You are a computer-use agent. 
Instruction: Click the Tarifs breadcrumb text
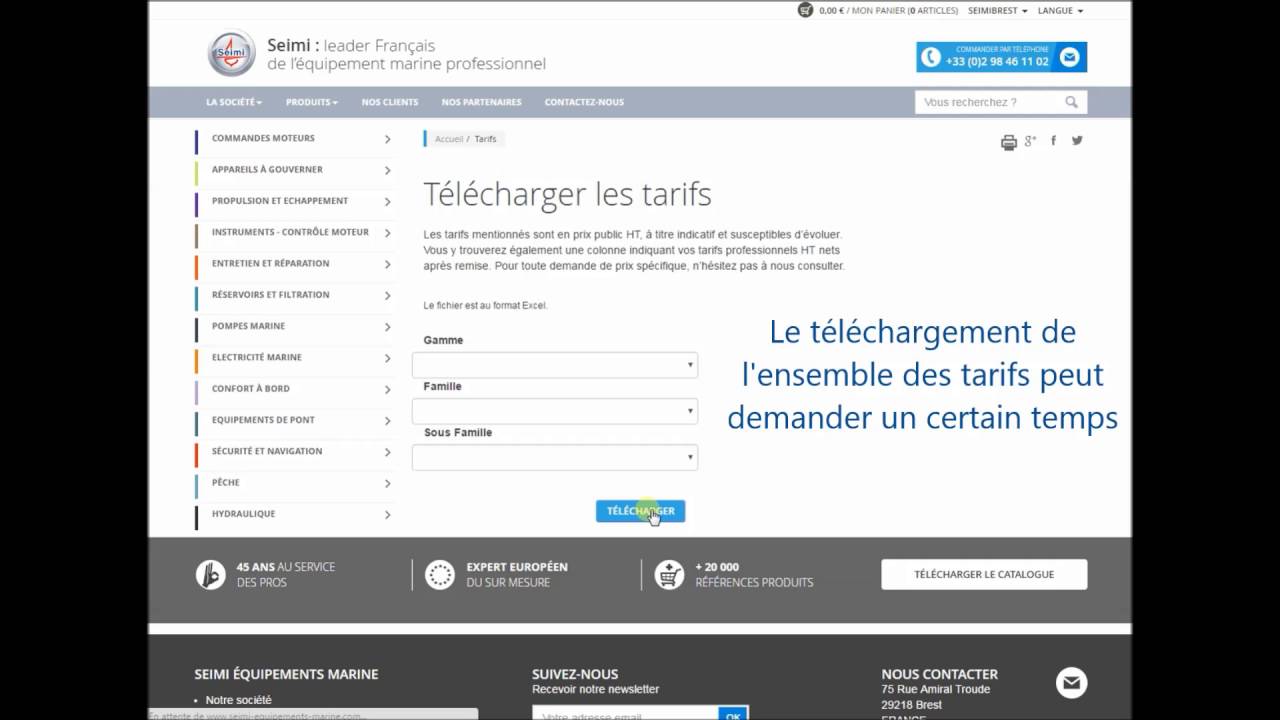[x=485, y=139]
